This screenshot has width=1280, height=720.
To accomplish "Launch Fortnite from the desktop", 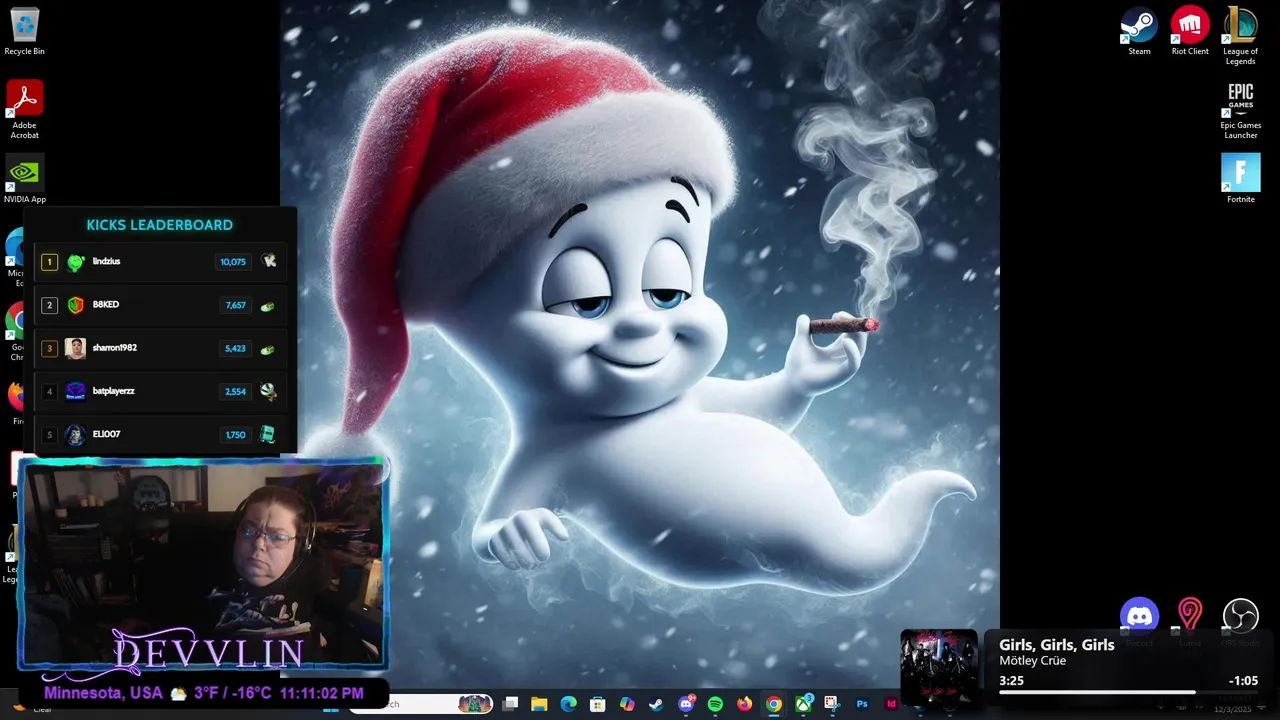I will pos(1240,179).
